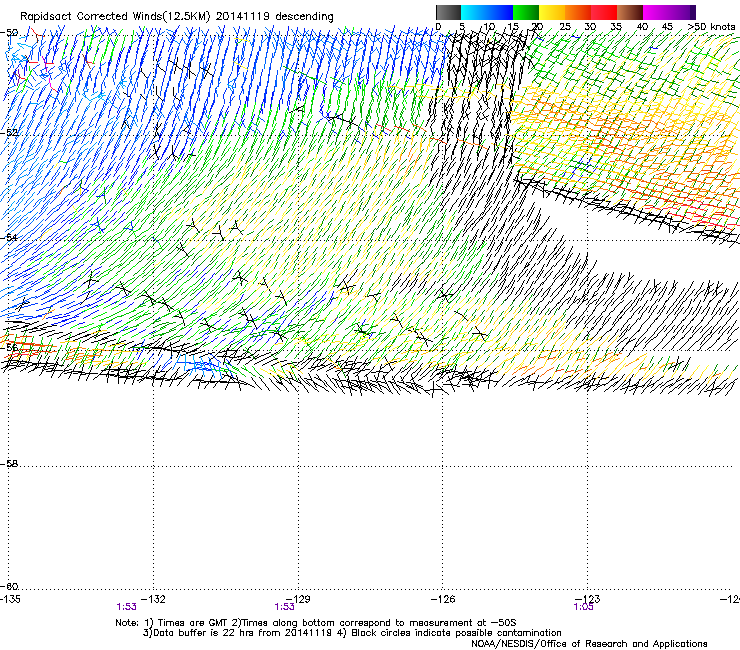Click the purple '1:05' time label
The image size is (740, 650).
tap(583, 607)
